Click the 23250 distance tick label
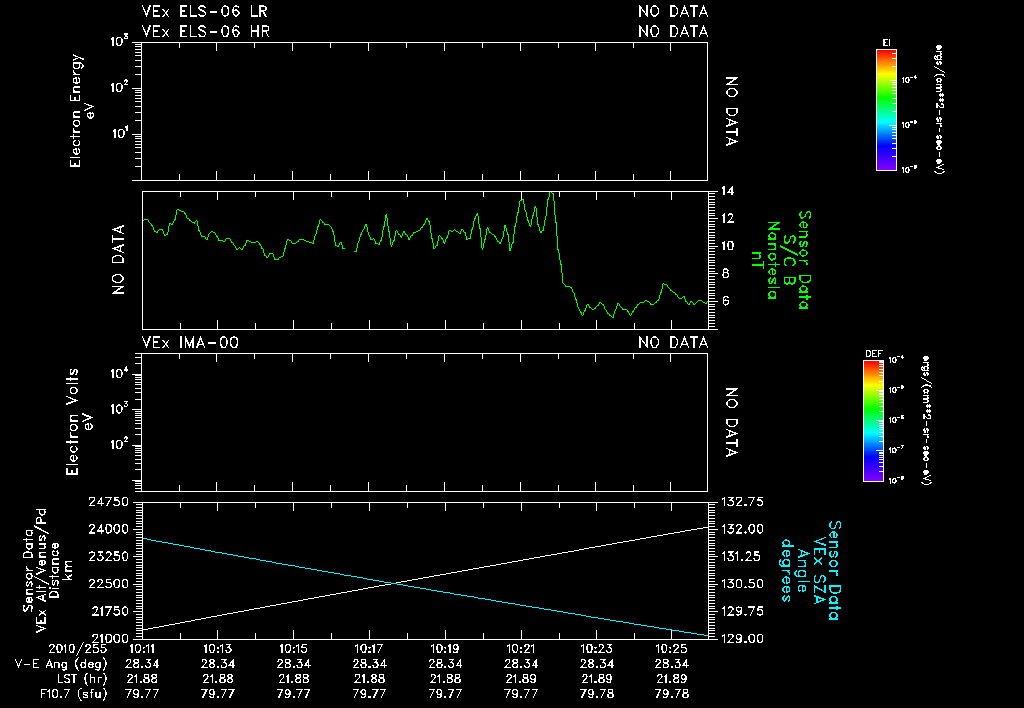 108,556
